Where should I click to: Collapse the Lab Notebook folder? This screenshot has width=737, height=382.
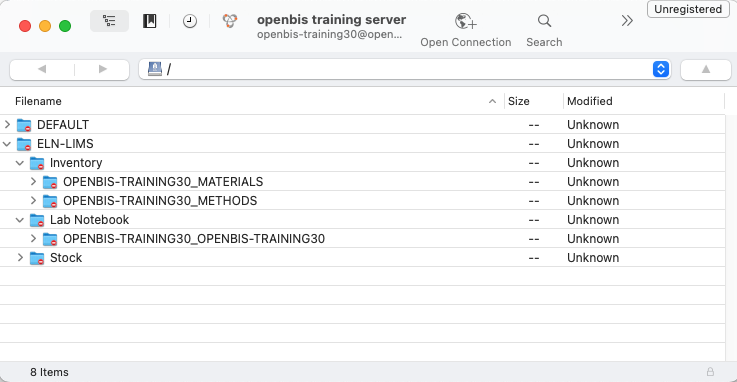(20, 219)
